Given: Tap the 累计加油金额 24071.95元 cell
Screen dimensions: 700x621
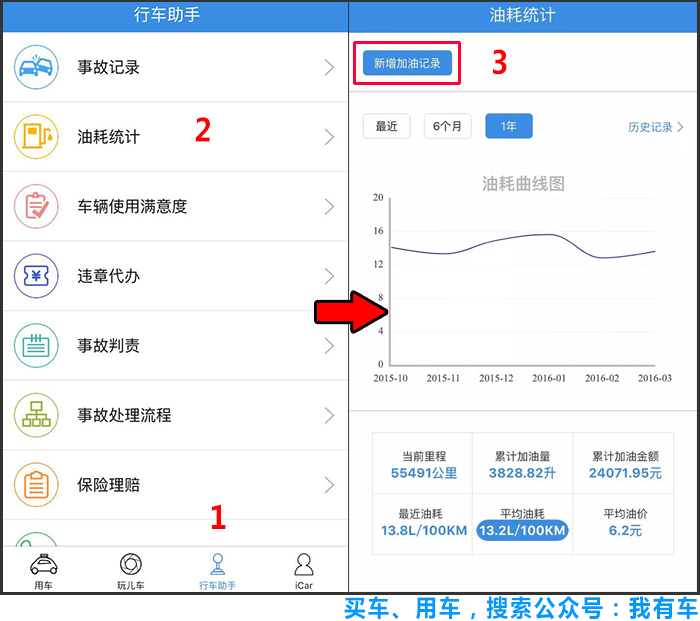Looking at the screenshot, I should (624, 464).
